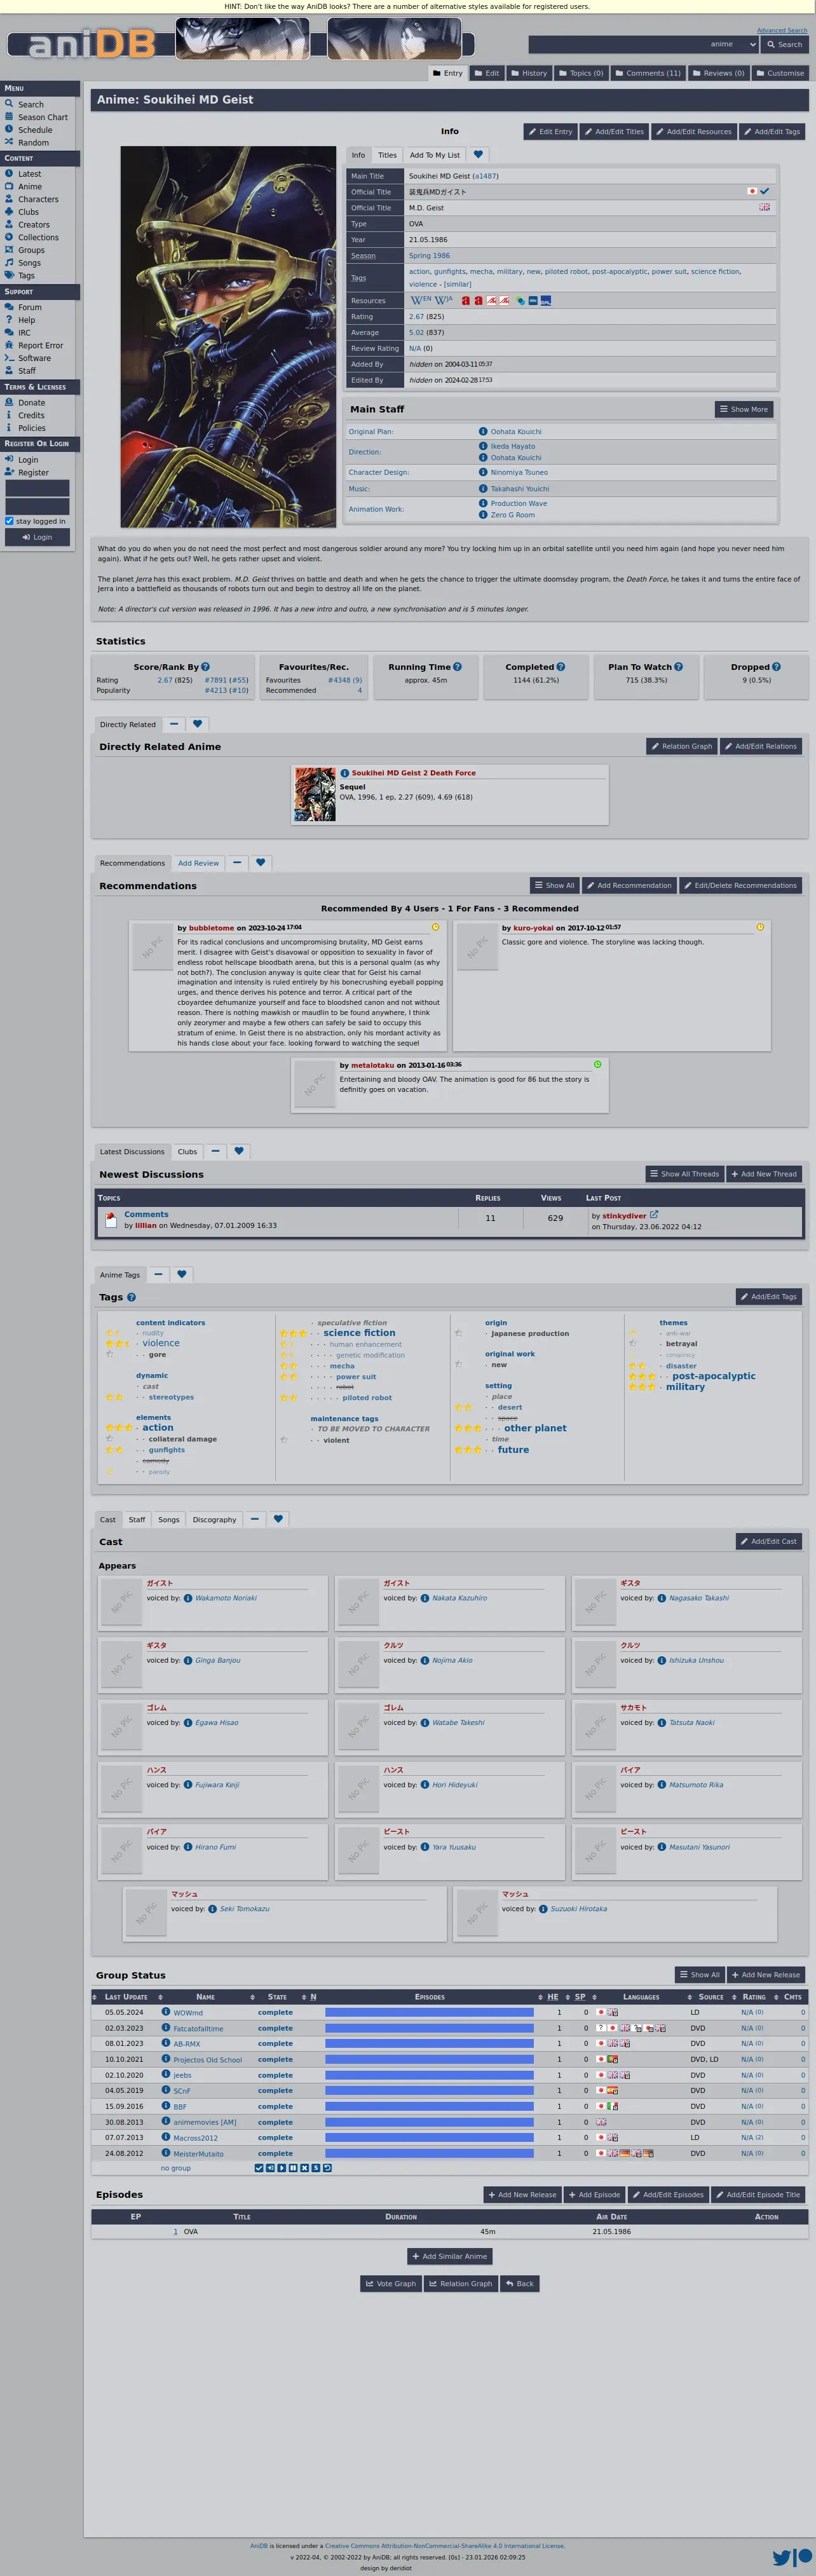Screen dimensions: 816x2576
Task: Click Add Recommendation button
Action: [x=629, y=885]
